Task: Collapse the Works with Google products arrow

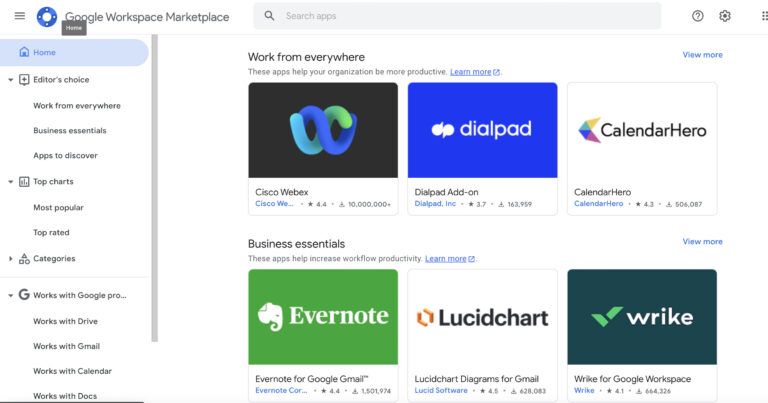Action: (10, 295)
